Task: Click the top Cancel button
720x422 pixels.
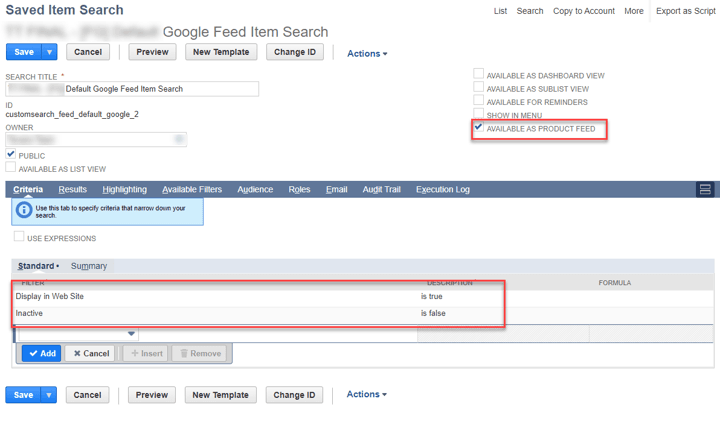Action: point(88,52)
